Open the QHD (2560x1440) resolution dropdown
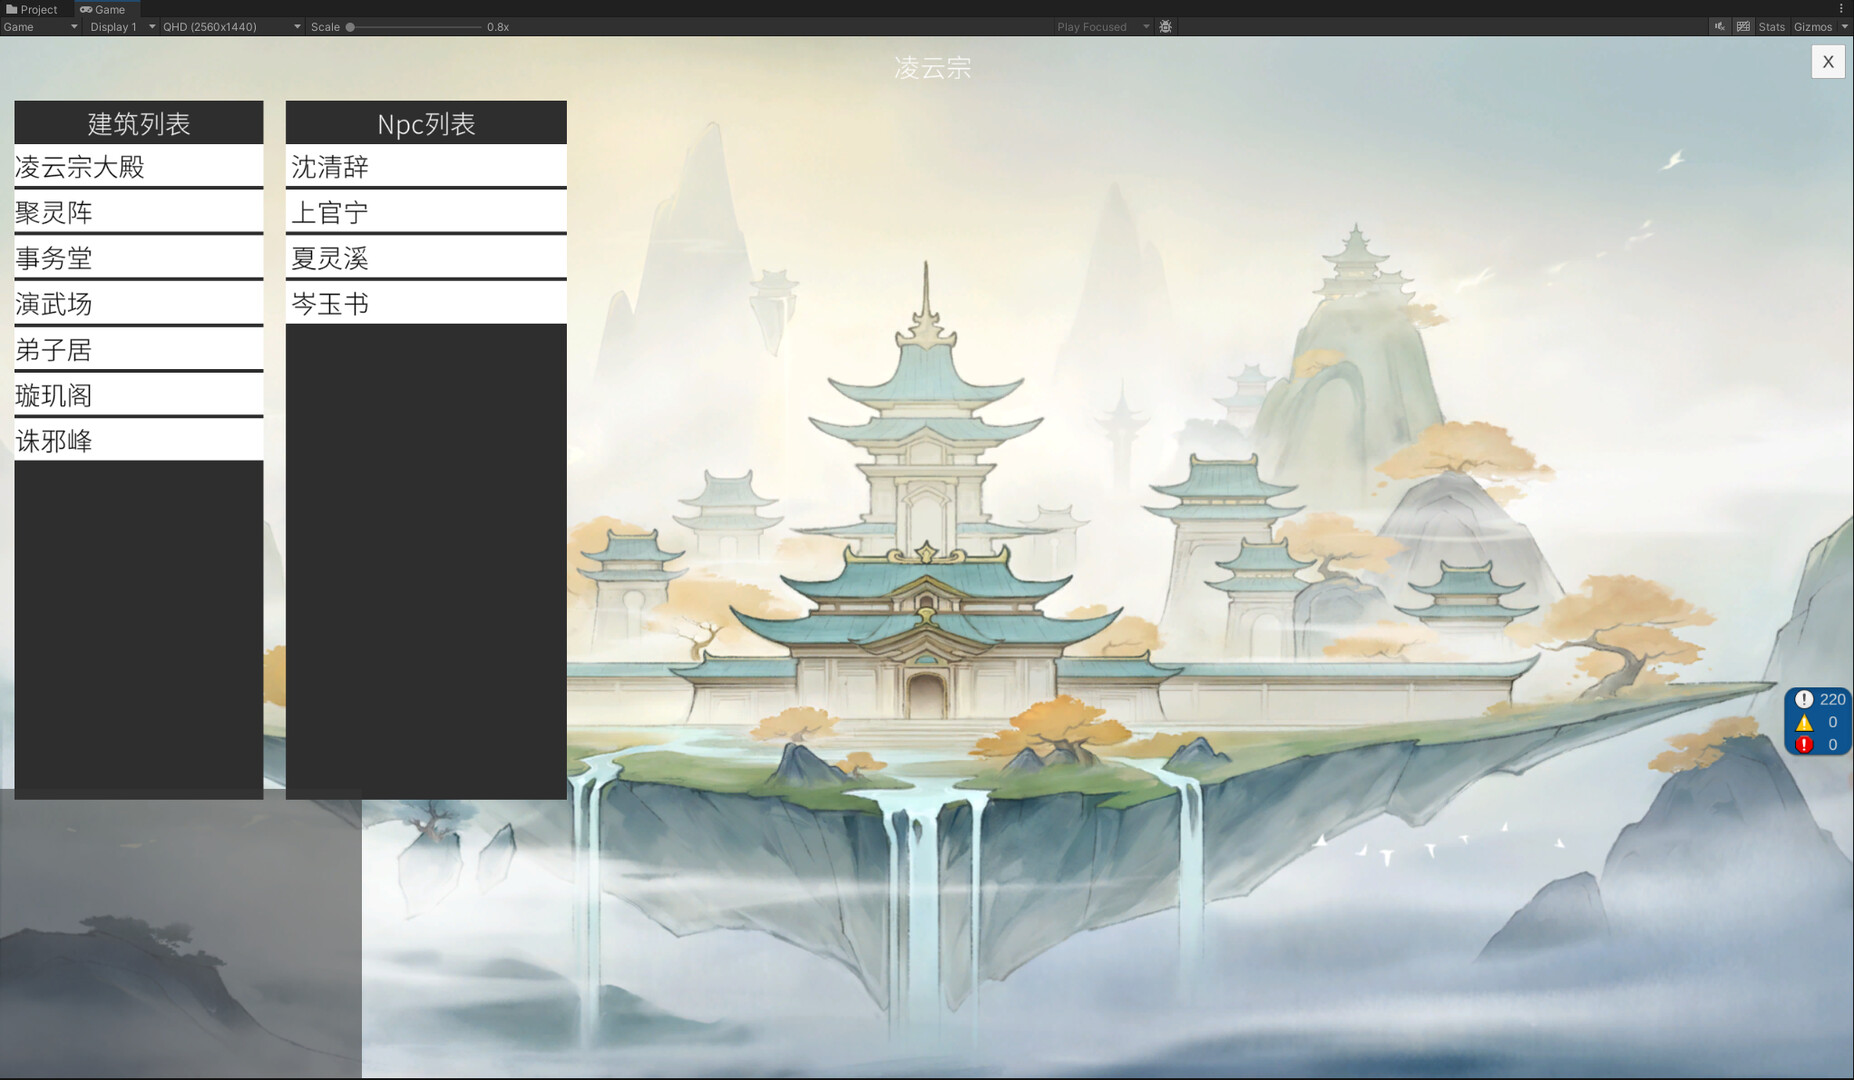This screenshot has width=1854, height=1080. [x=231, y=27]
